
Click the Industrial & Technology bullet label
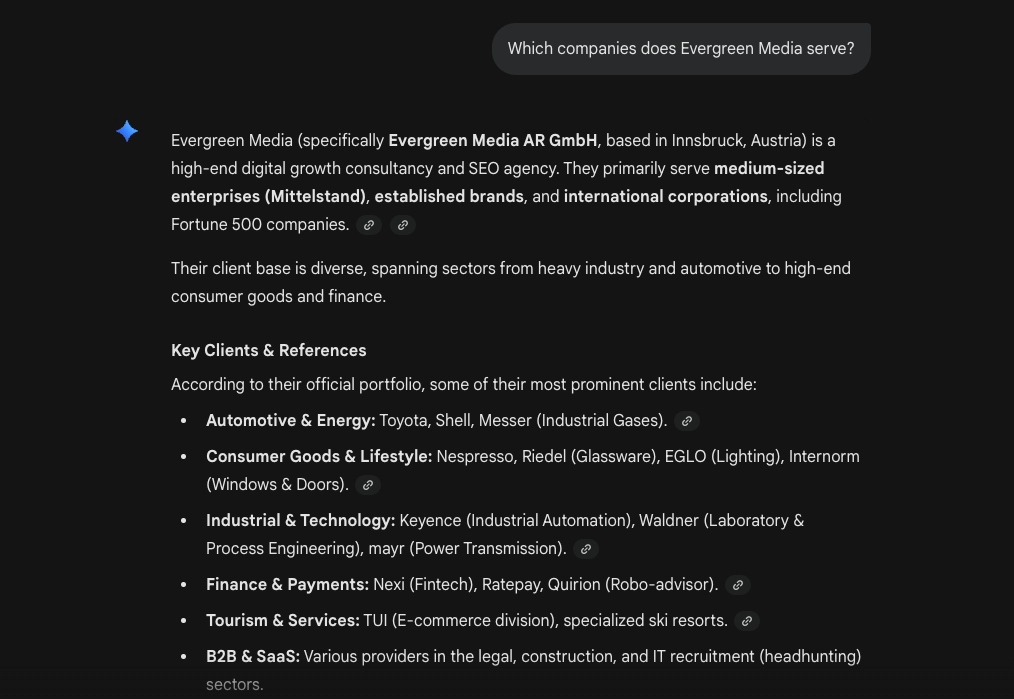(x=300, y=520)
